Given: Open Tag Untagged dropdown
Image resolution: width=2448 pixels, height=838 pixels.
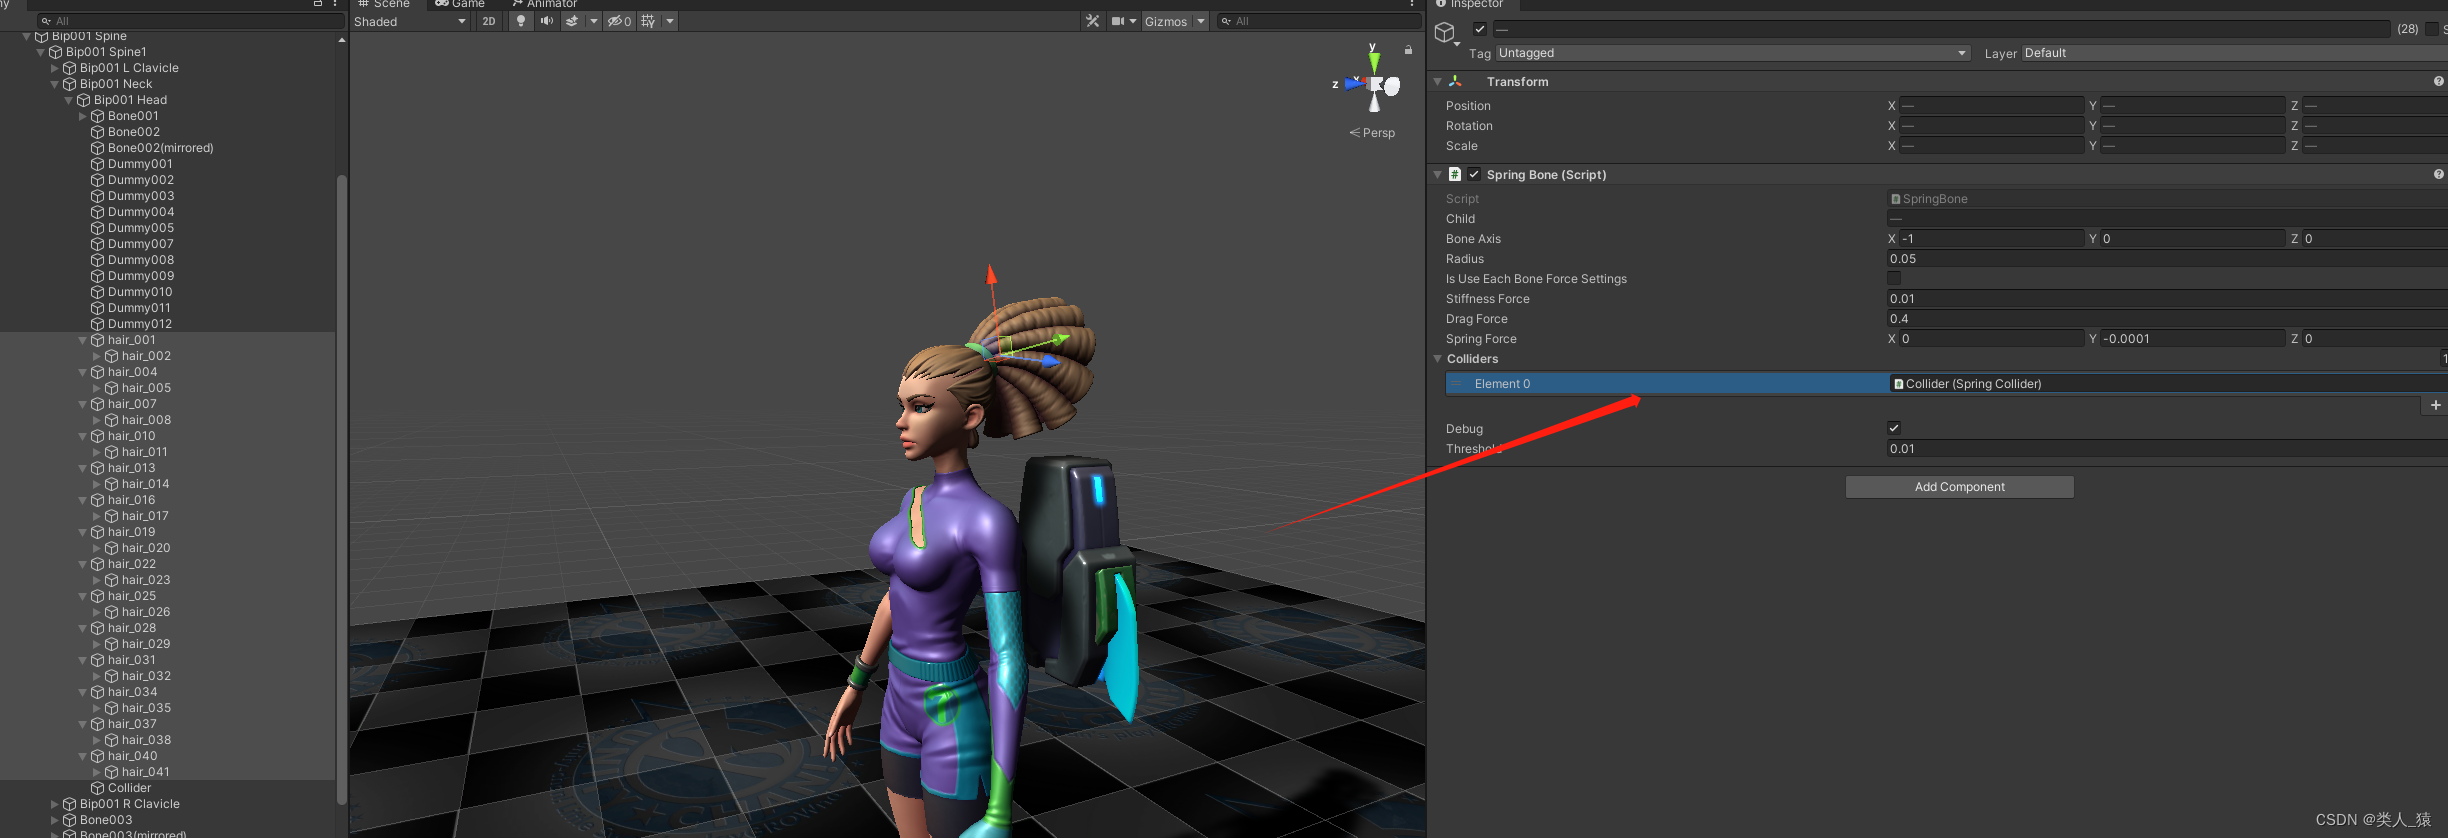Looking at the screenshot, I should pyautogui.click(x=1733, y=53).
